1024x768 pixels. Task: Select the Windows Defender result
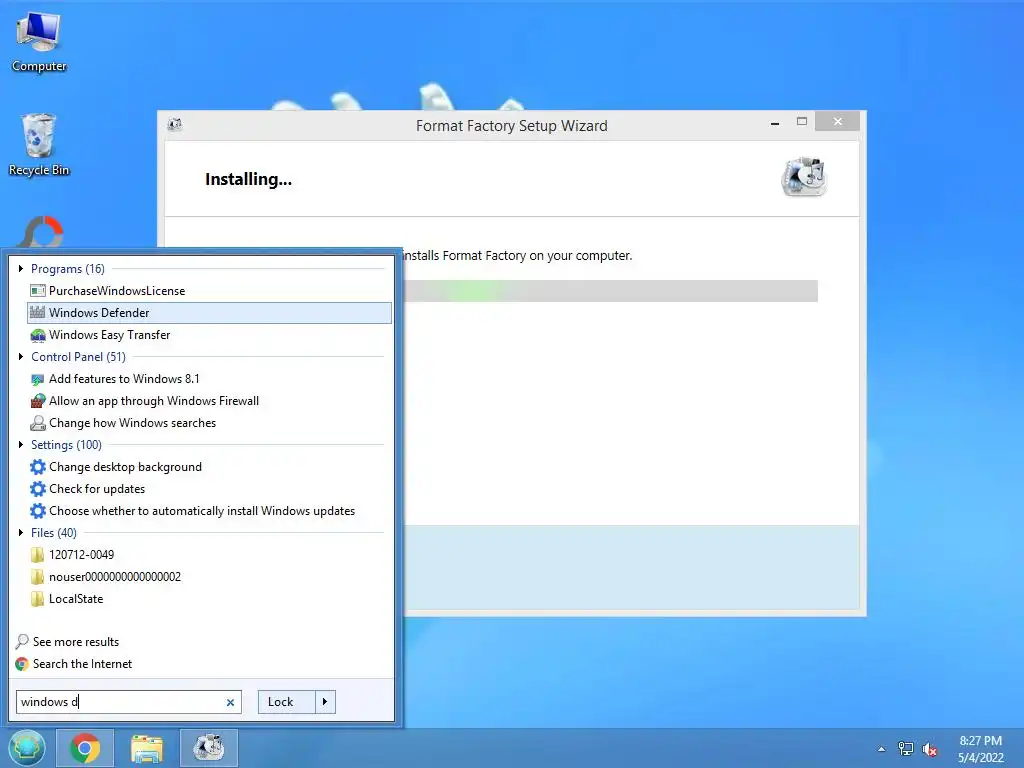coord(210,313)
